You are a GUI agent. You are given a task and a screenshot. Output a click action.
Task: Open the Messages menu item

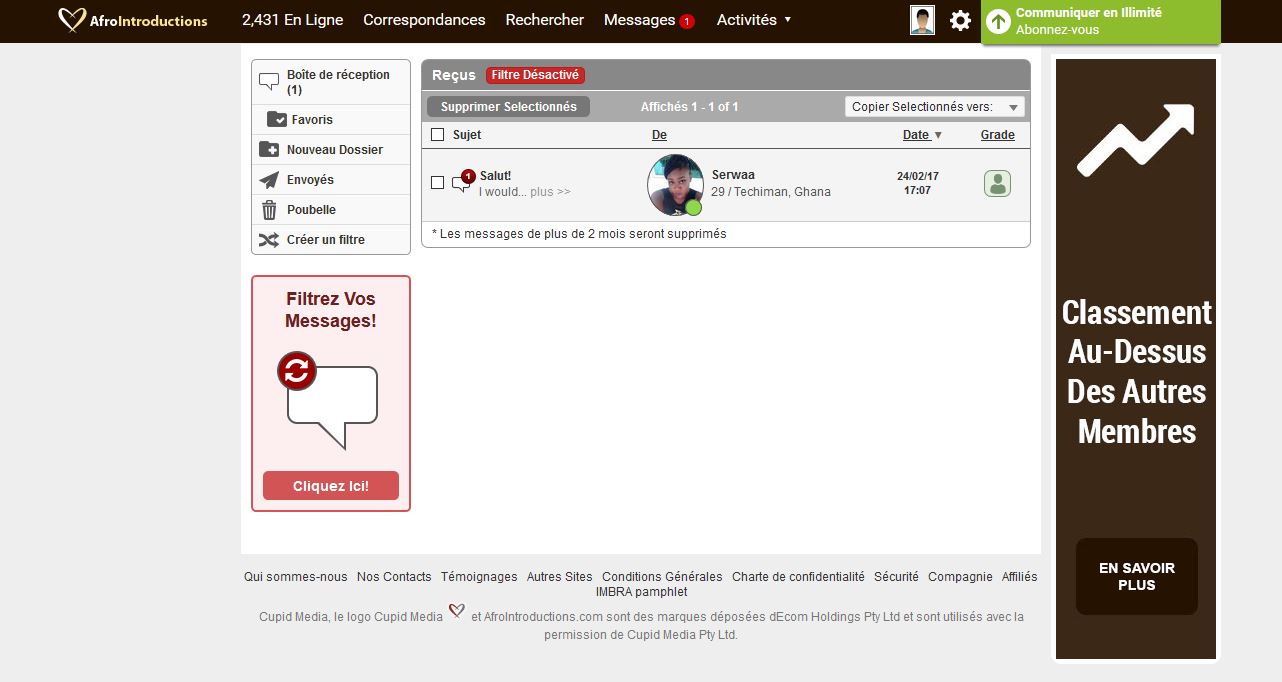pyautogui.click(x=640, y=20)
